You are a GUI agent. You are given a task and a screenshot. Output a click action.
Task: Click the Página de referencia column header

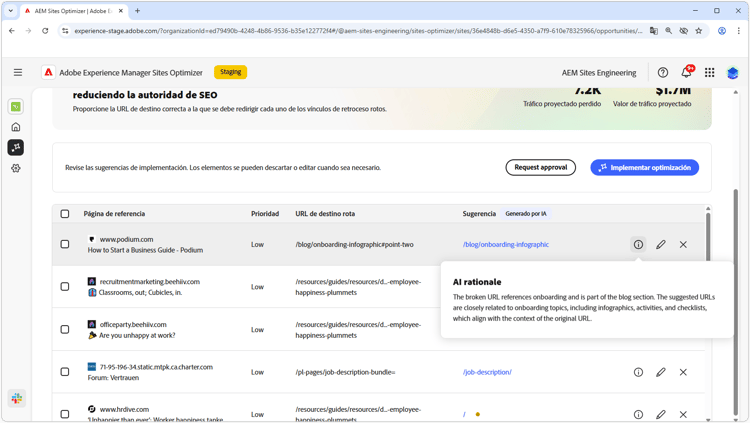click(114, 214)
